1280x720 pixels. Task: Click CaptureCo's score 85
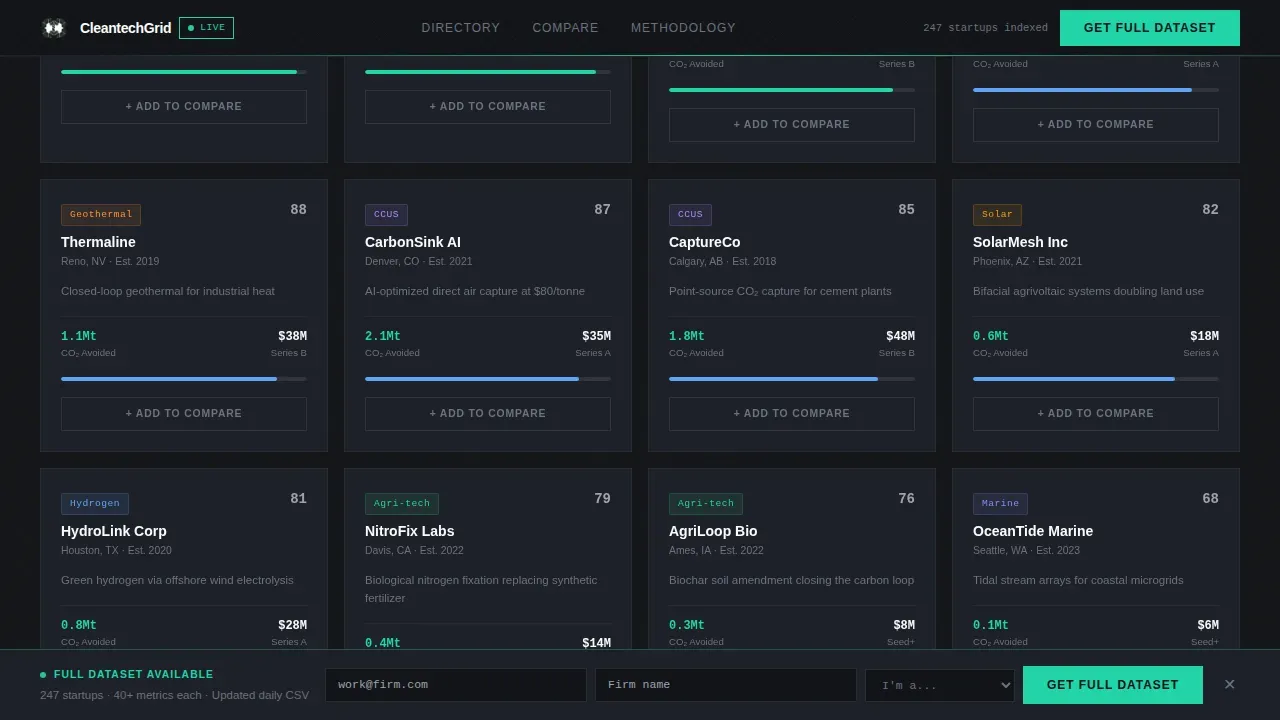(906, 210)
